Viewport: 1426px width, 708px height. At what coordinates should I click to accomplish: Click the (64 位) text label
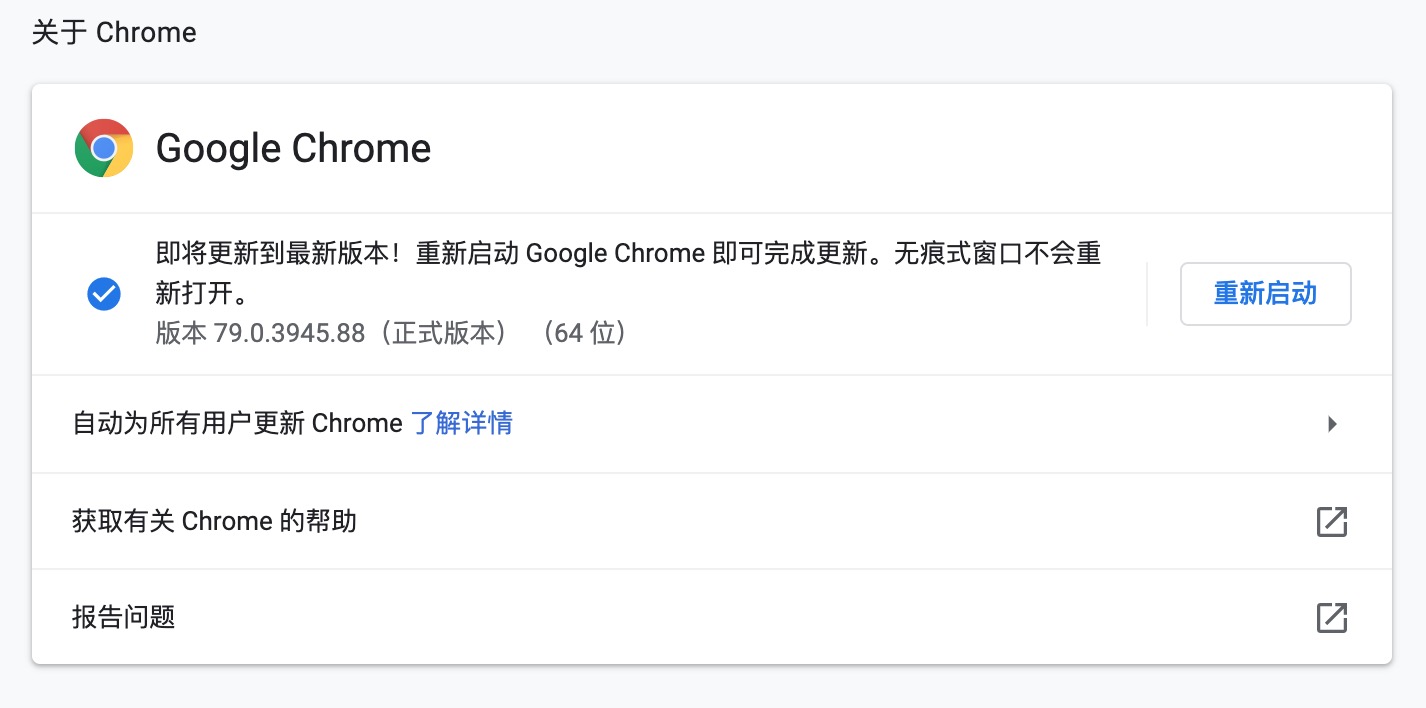click(x=585, y=332)
